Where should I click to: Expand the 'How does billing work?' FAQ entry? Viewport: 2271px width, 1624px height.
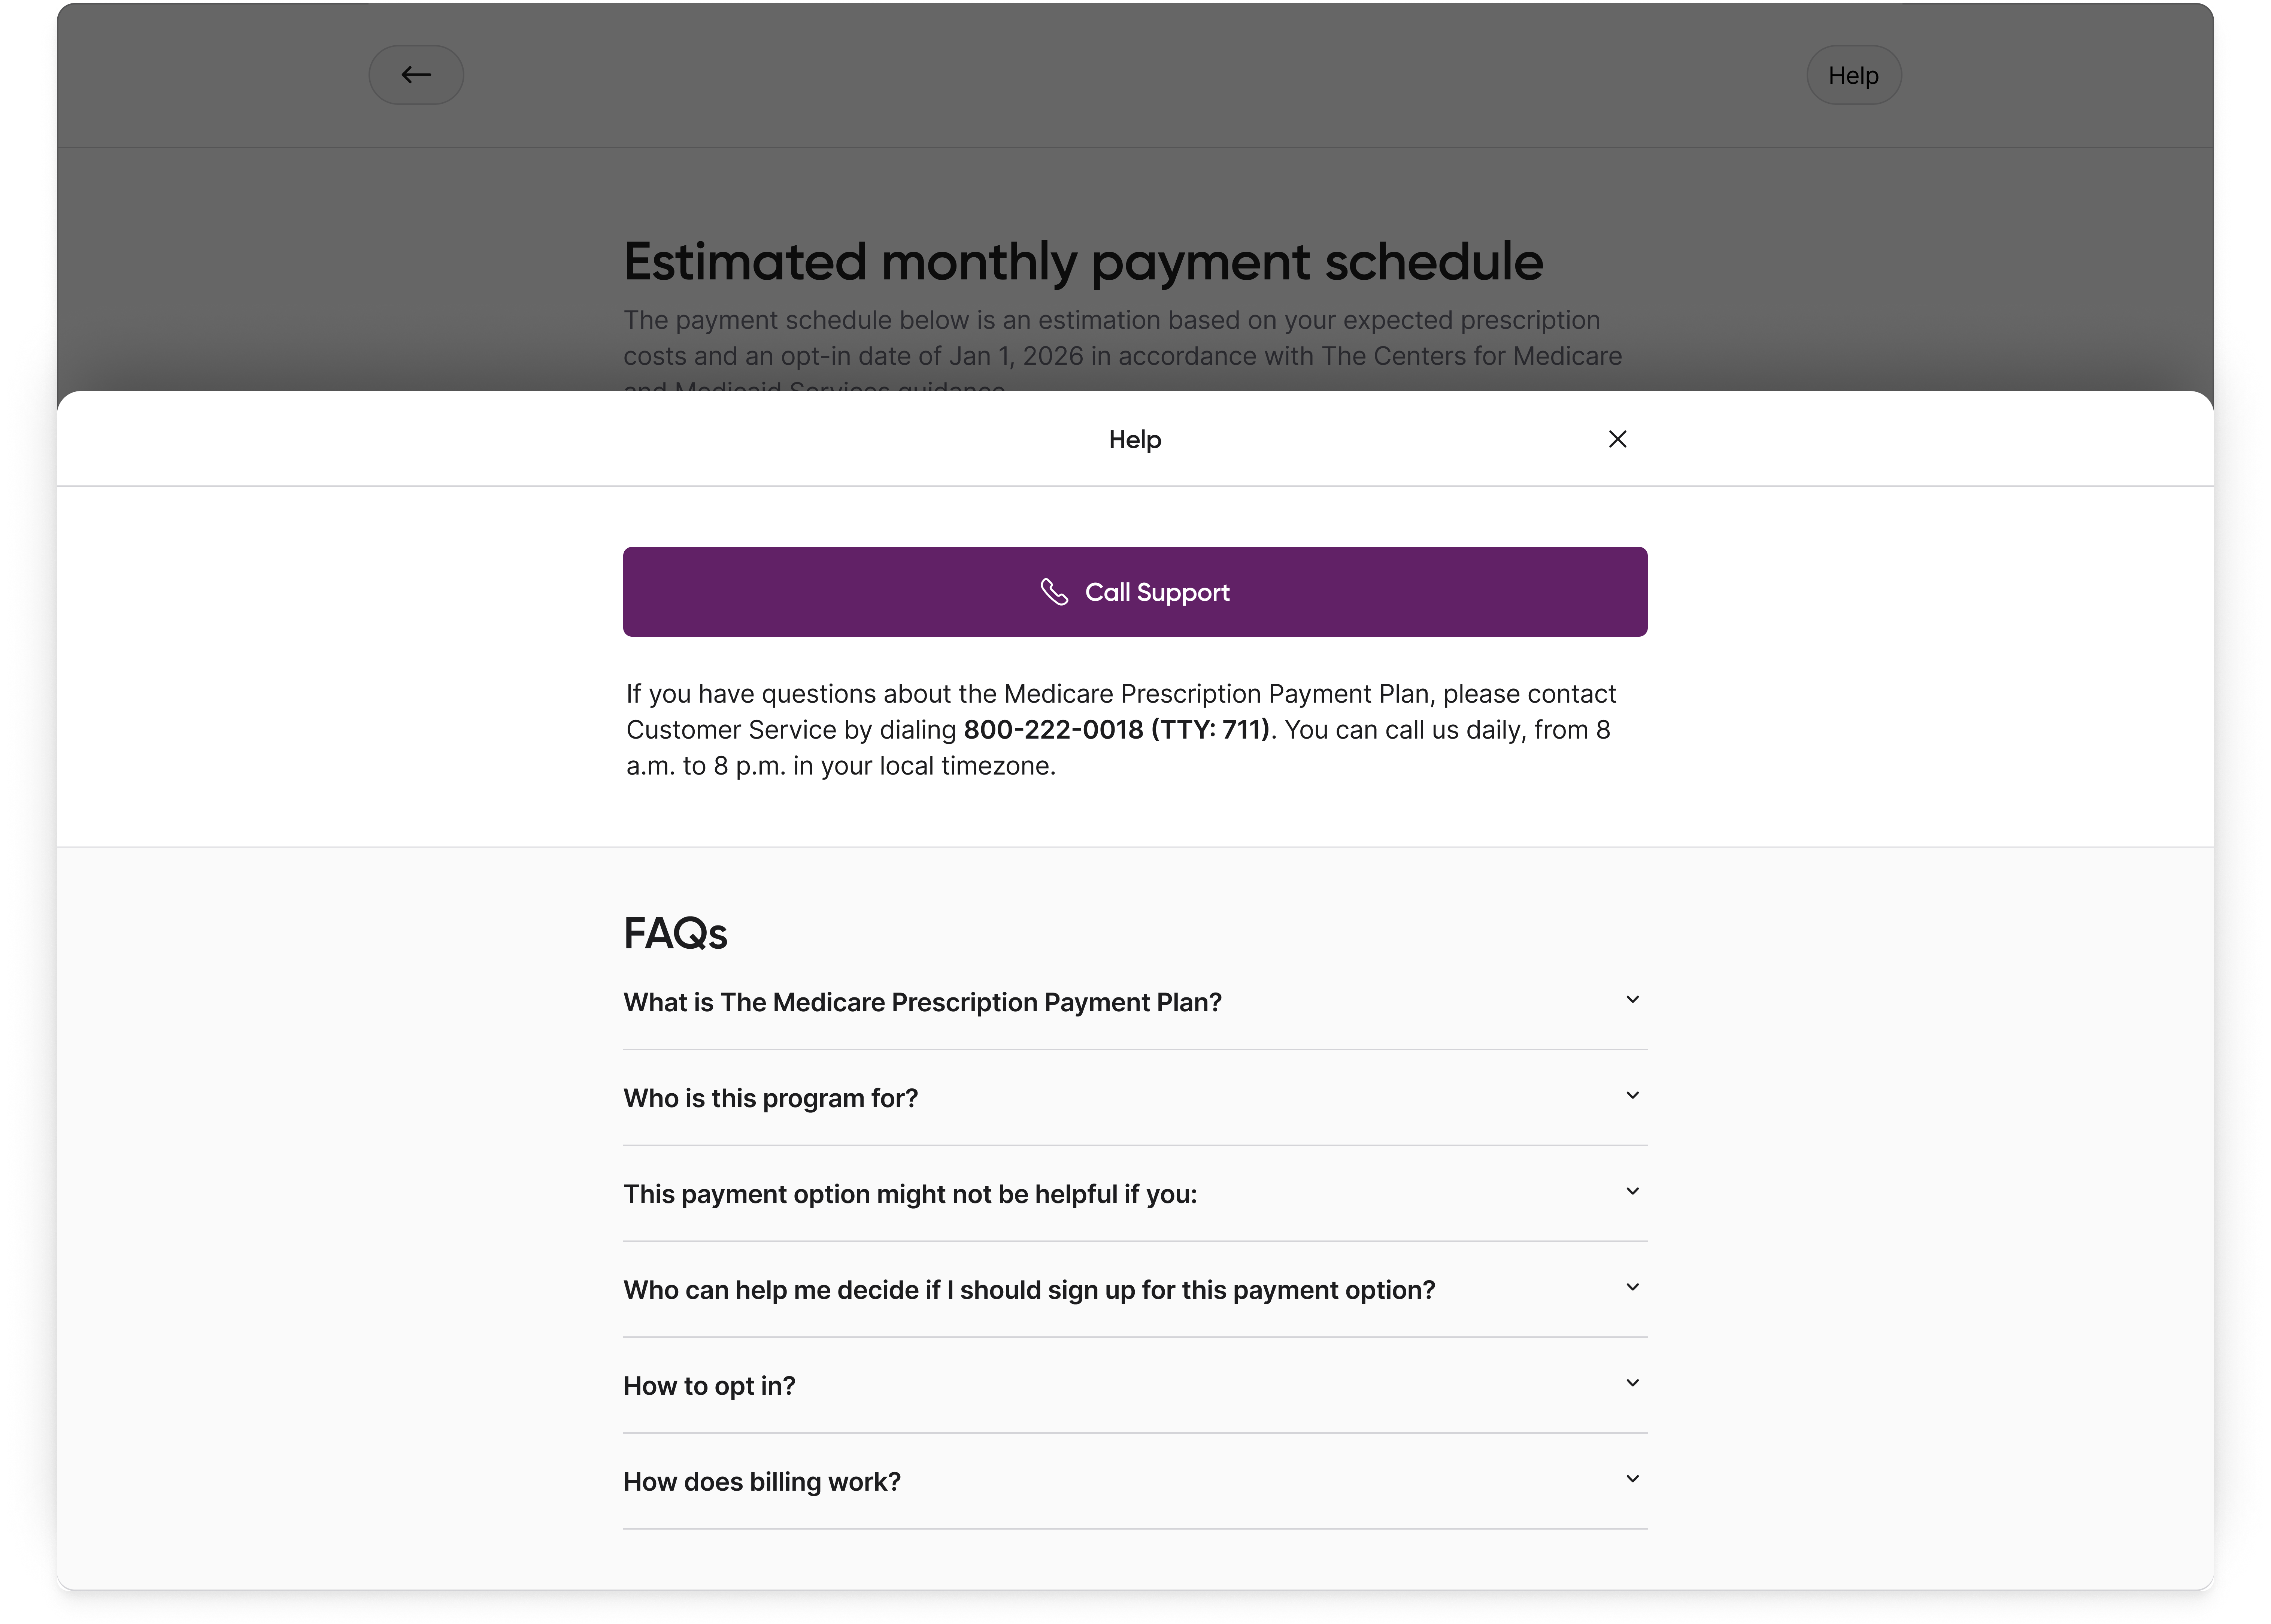[x=762, y=1481]
